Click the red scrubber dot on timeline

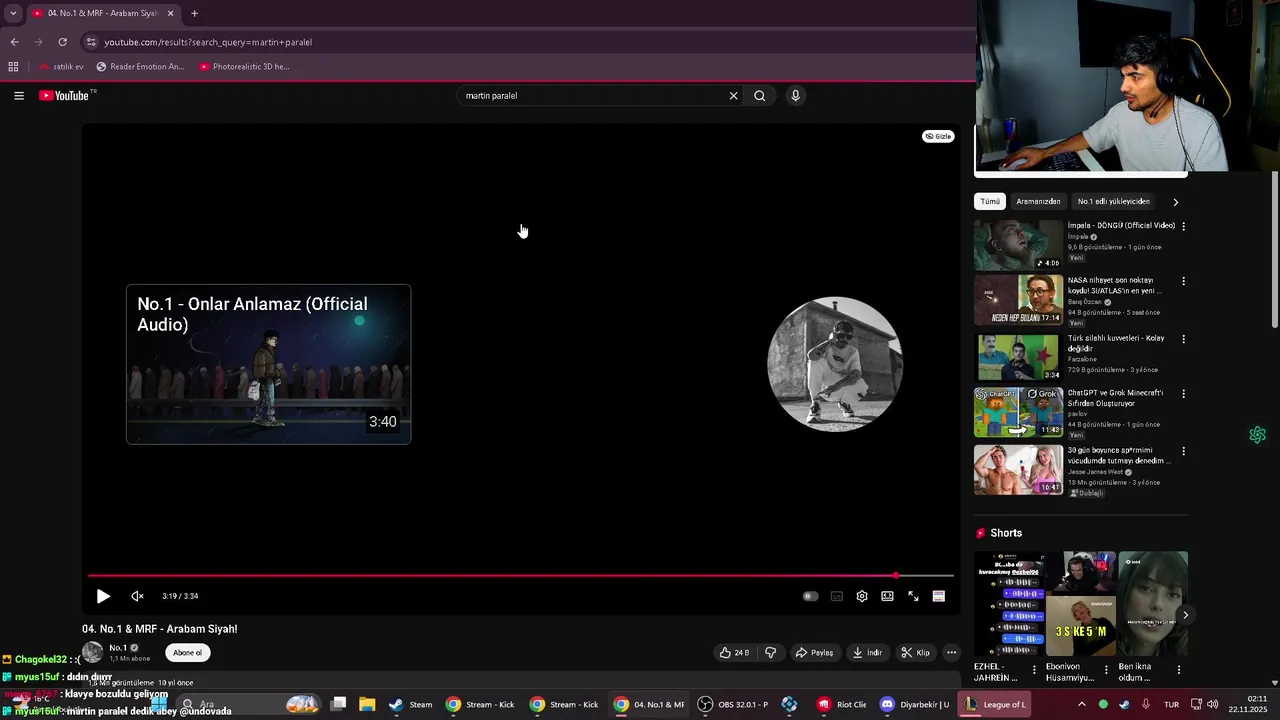coord(896,576)
